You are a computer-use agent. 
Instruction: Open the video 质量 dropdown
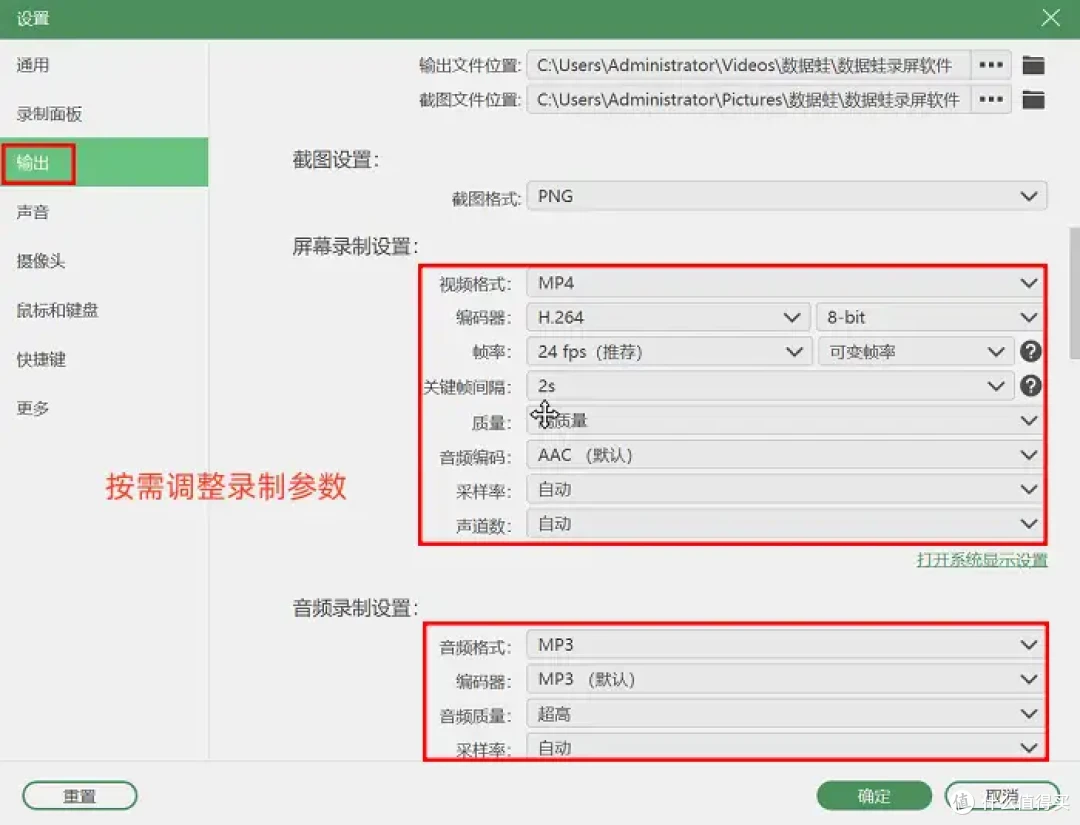coord(785,420)
